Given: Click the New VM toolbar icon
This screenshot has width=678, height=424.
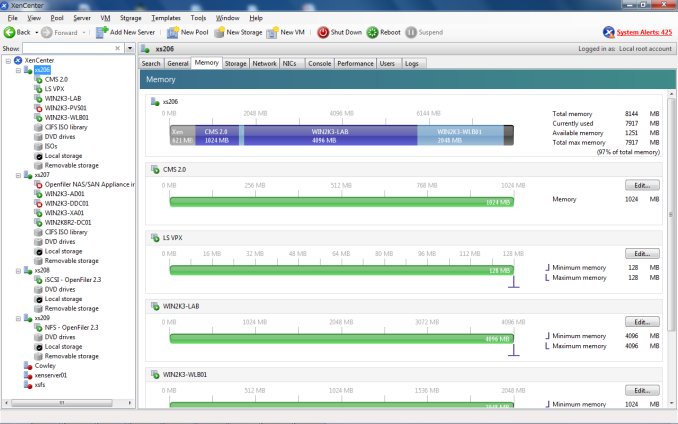Looking at the screenshot, I should [272, 32].
